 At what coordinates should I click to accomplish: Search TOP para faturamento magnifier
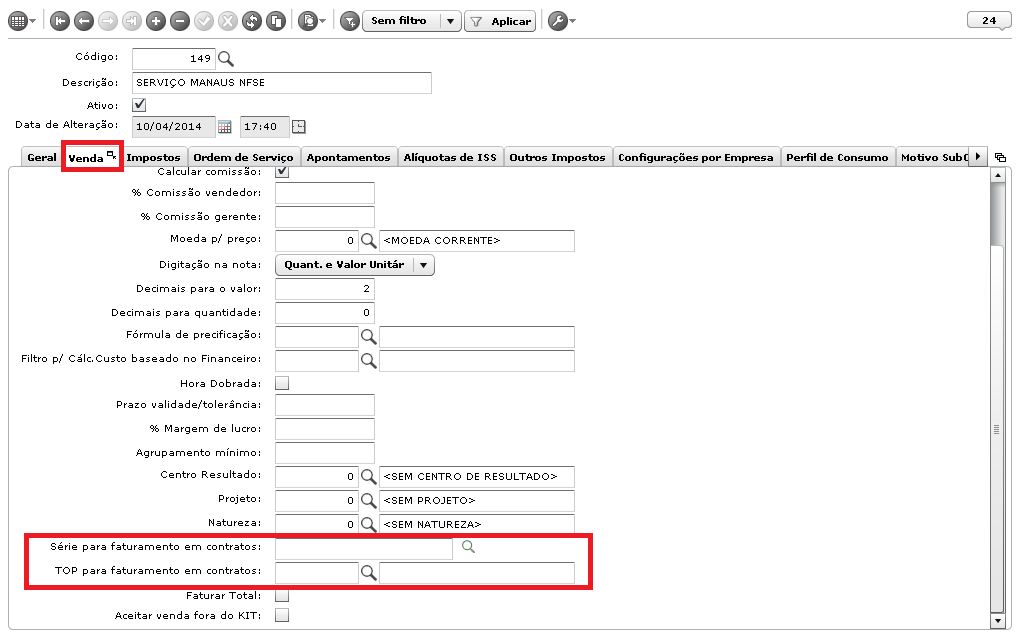pos(369,573)
